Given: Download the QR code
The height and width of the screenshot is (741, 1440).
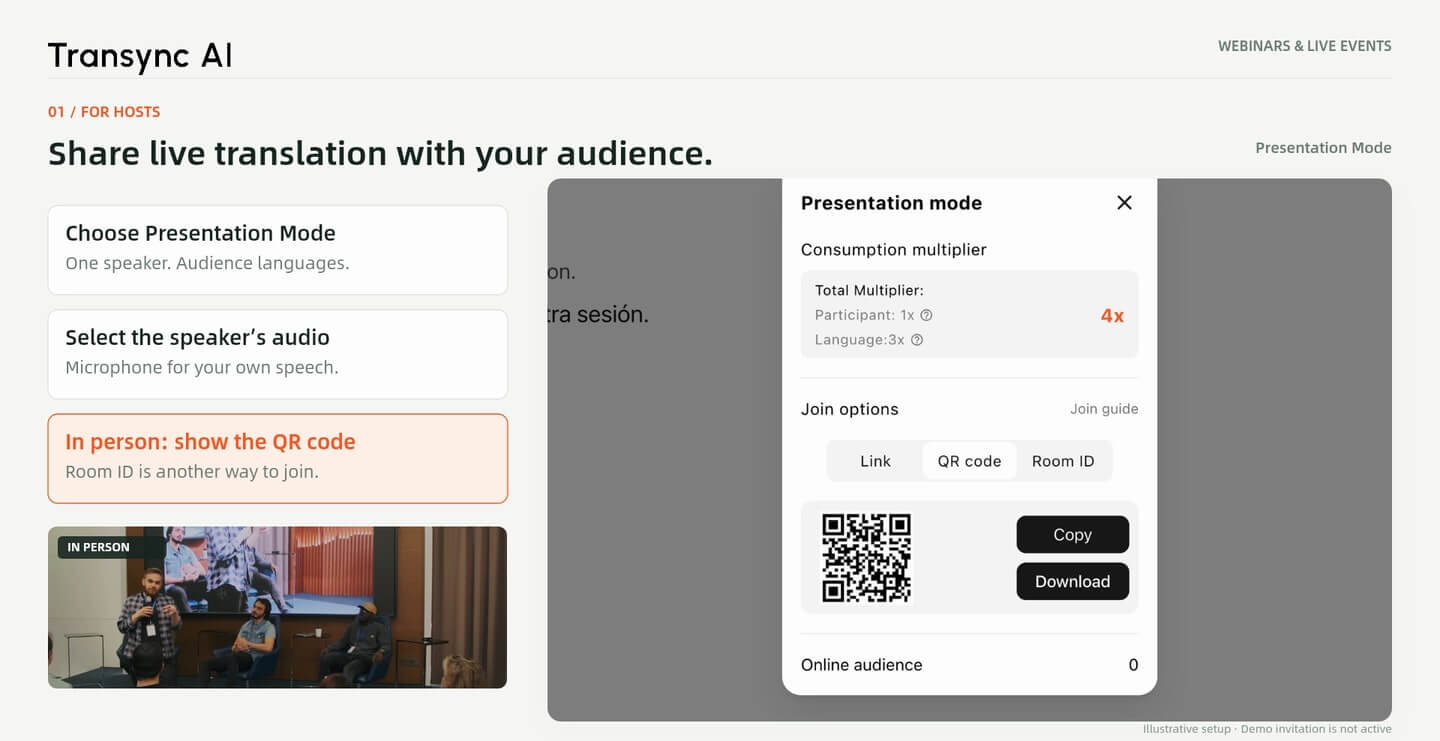Looking at the screenshot, I should click(x=1073, y=582).
